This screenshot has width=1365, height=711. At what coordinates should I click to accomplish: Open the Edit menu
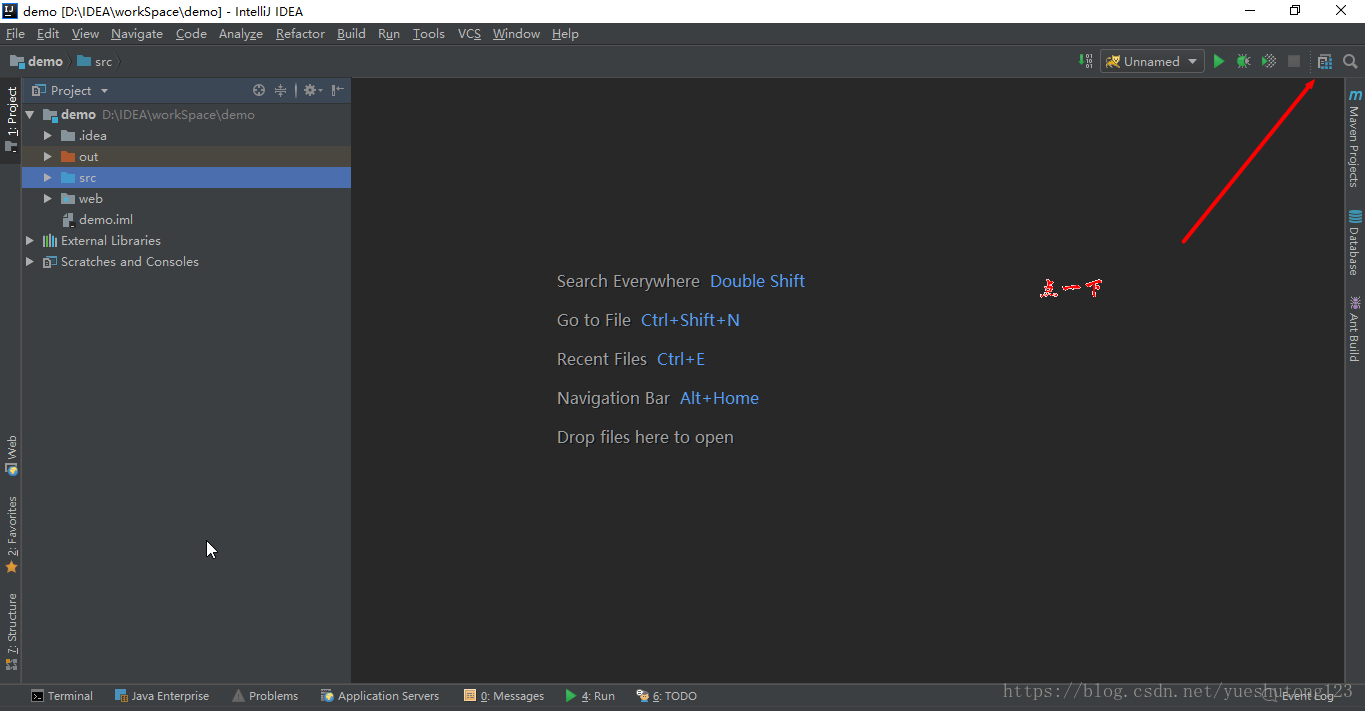pyautogui.click(x=48, y=34)
